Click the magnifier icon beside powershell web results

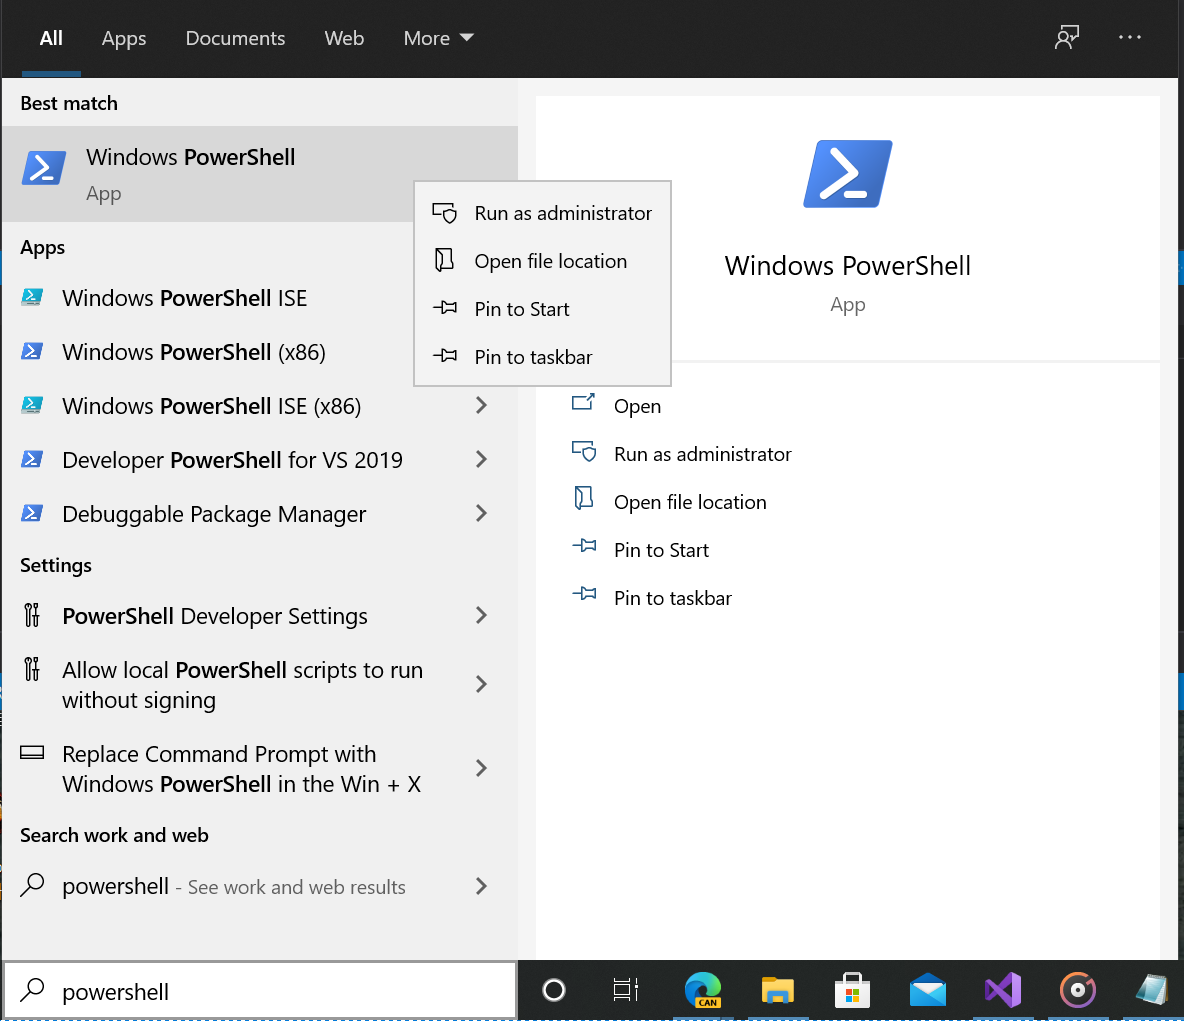point(32,885)
